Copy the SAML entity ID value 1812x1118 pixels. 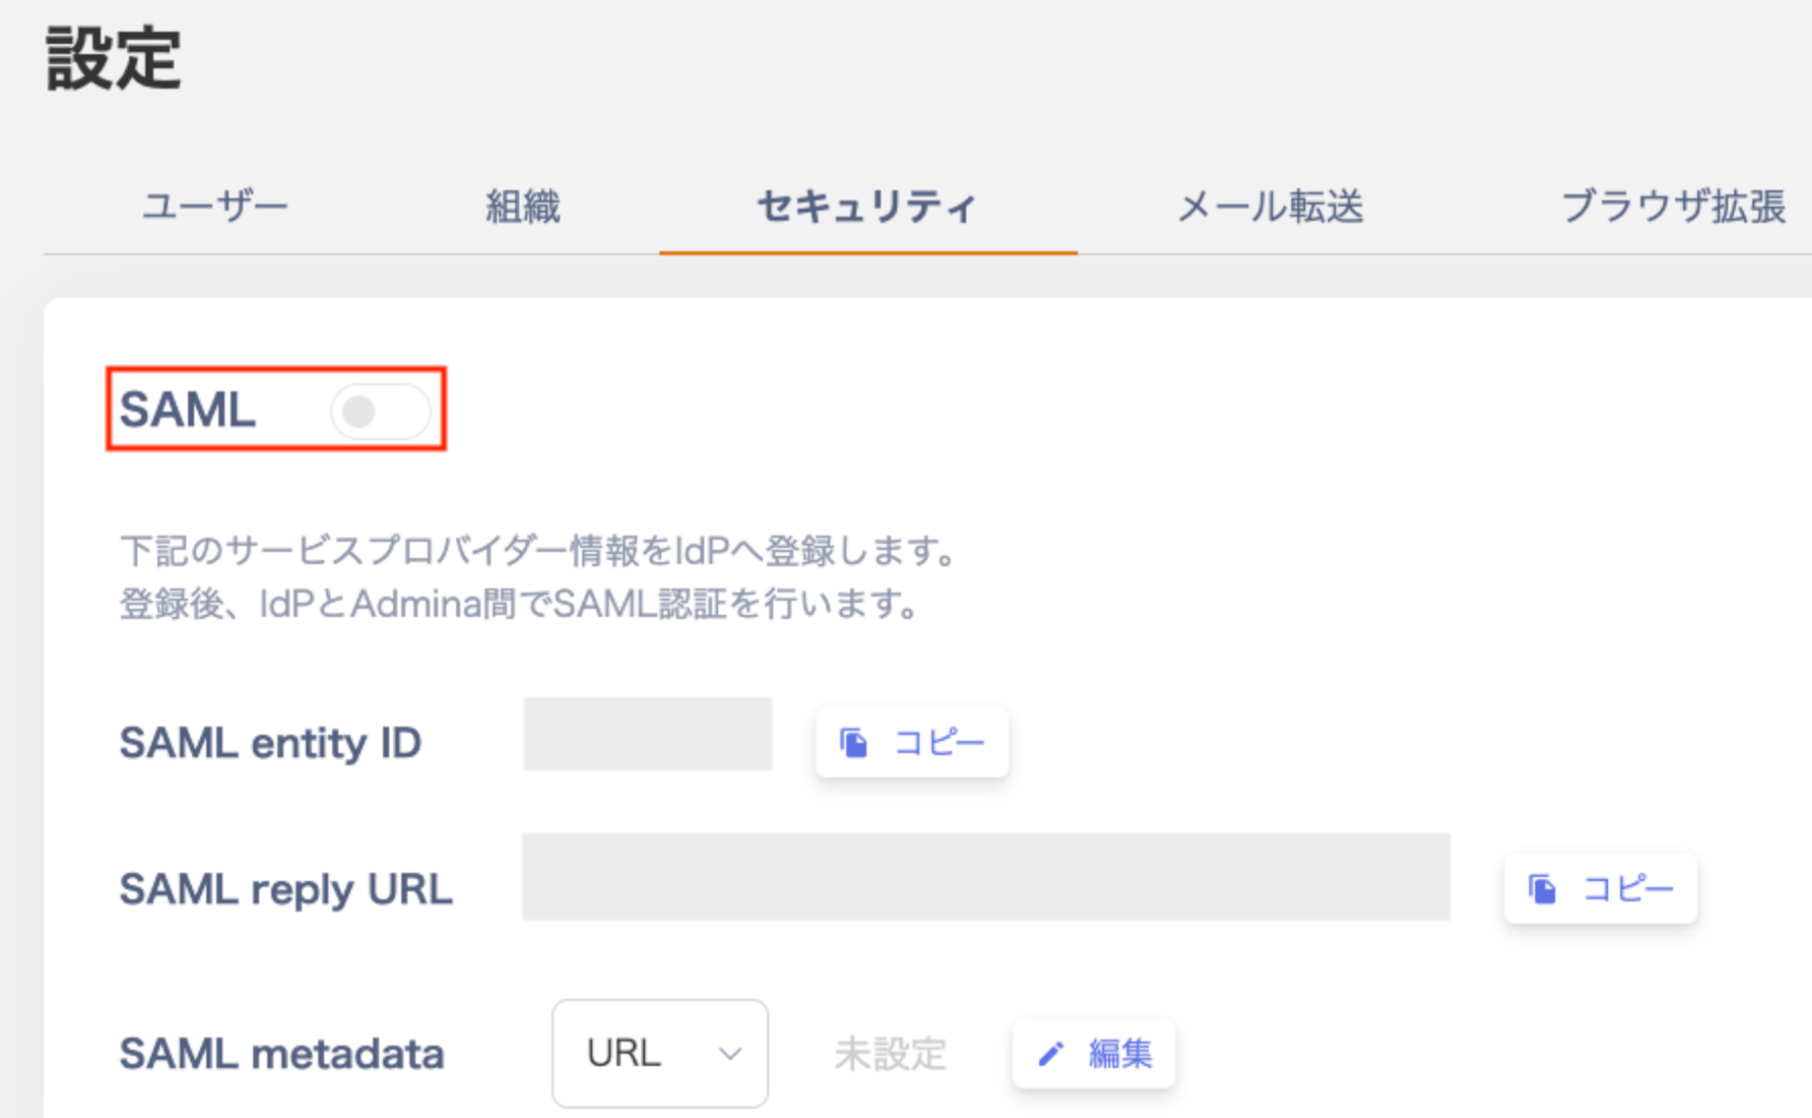click(912, 742)
